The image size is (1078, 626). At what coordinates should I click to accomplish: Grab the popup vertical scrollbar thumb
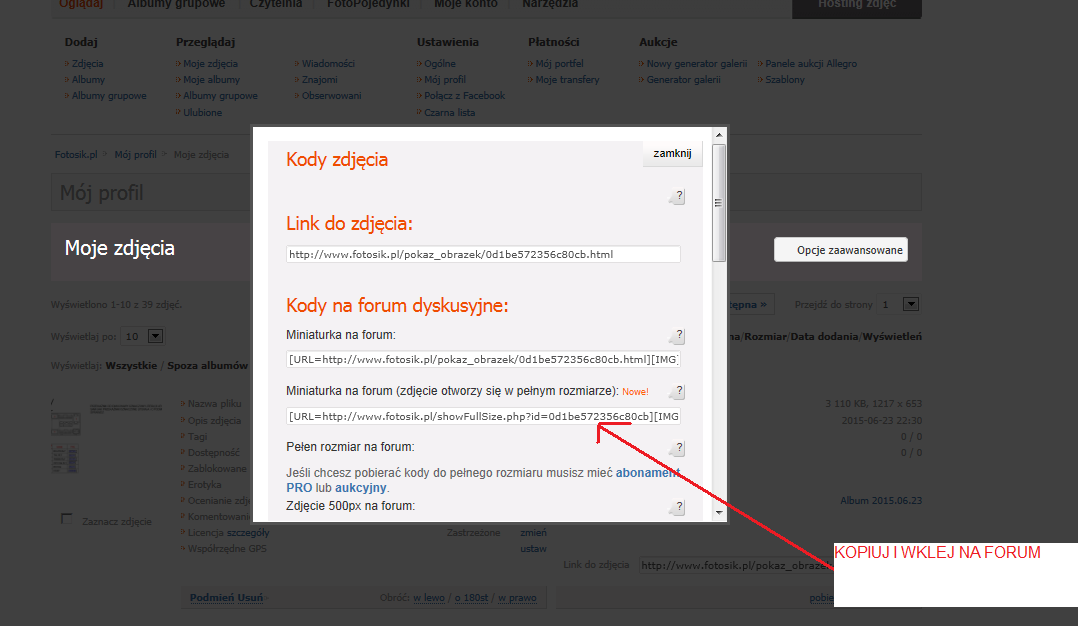(x=719, y=203)
